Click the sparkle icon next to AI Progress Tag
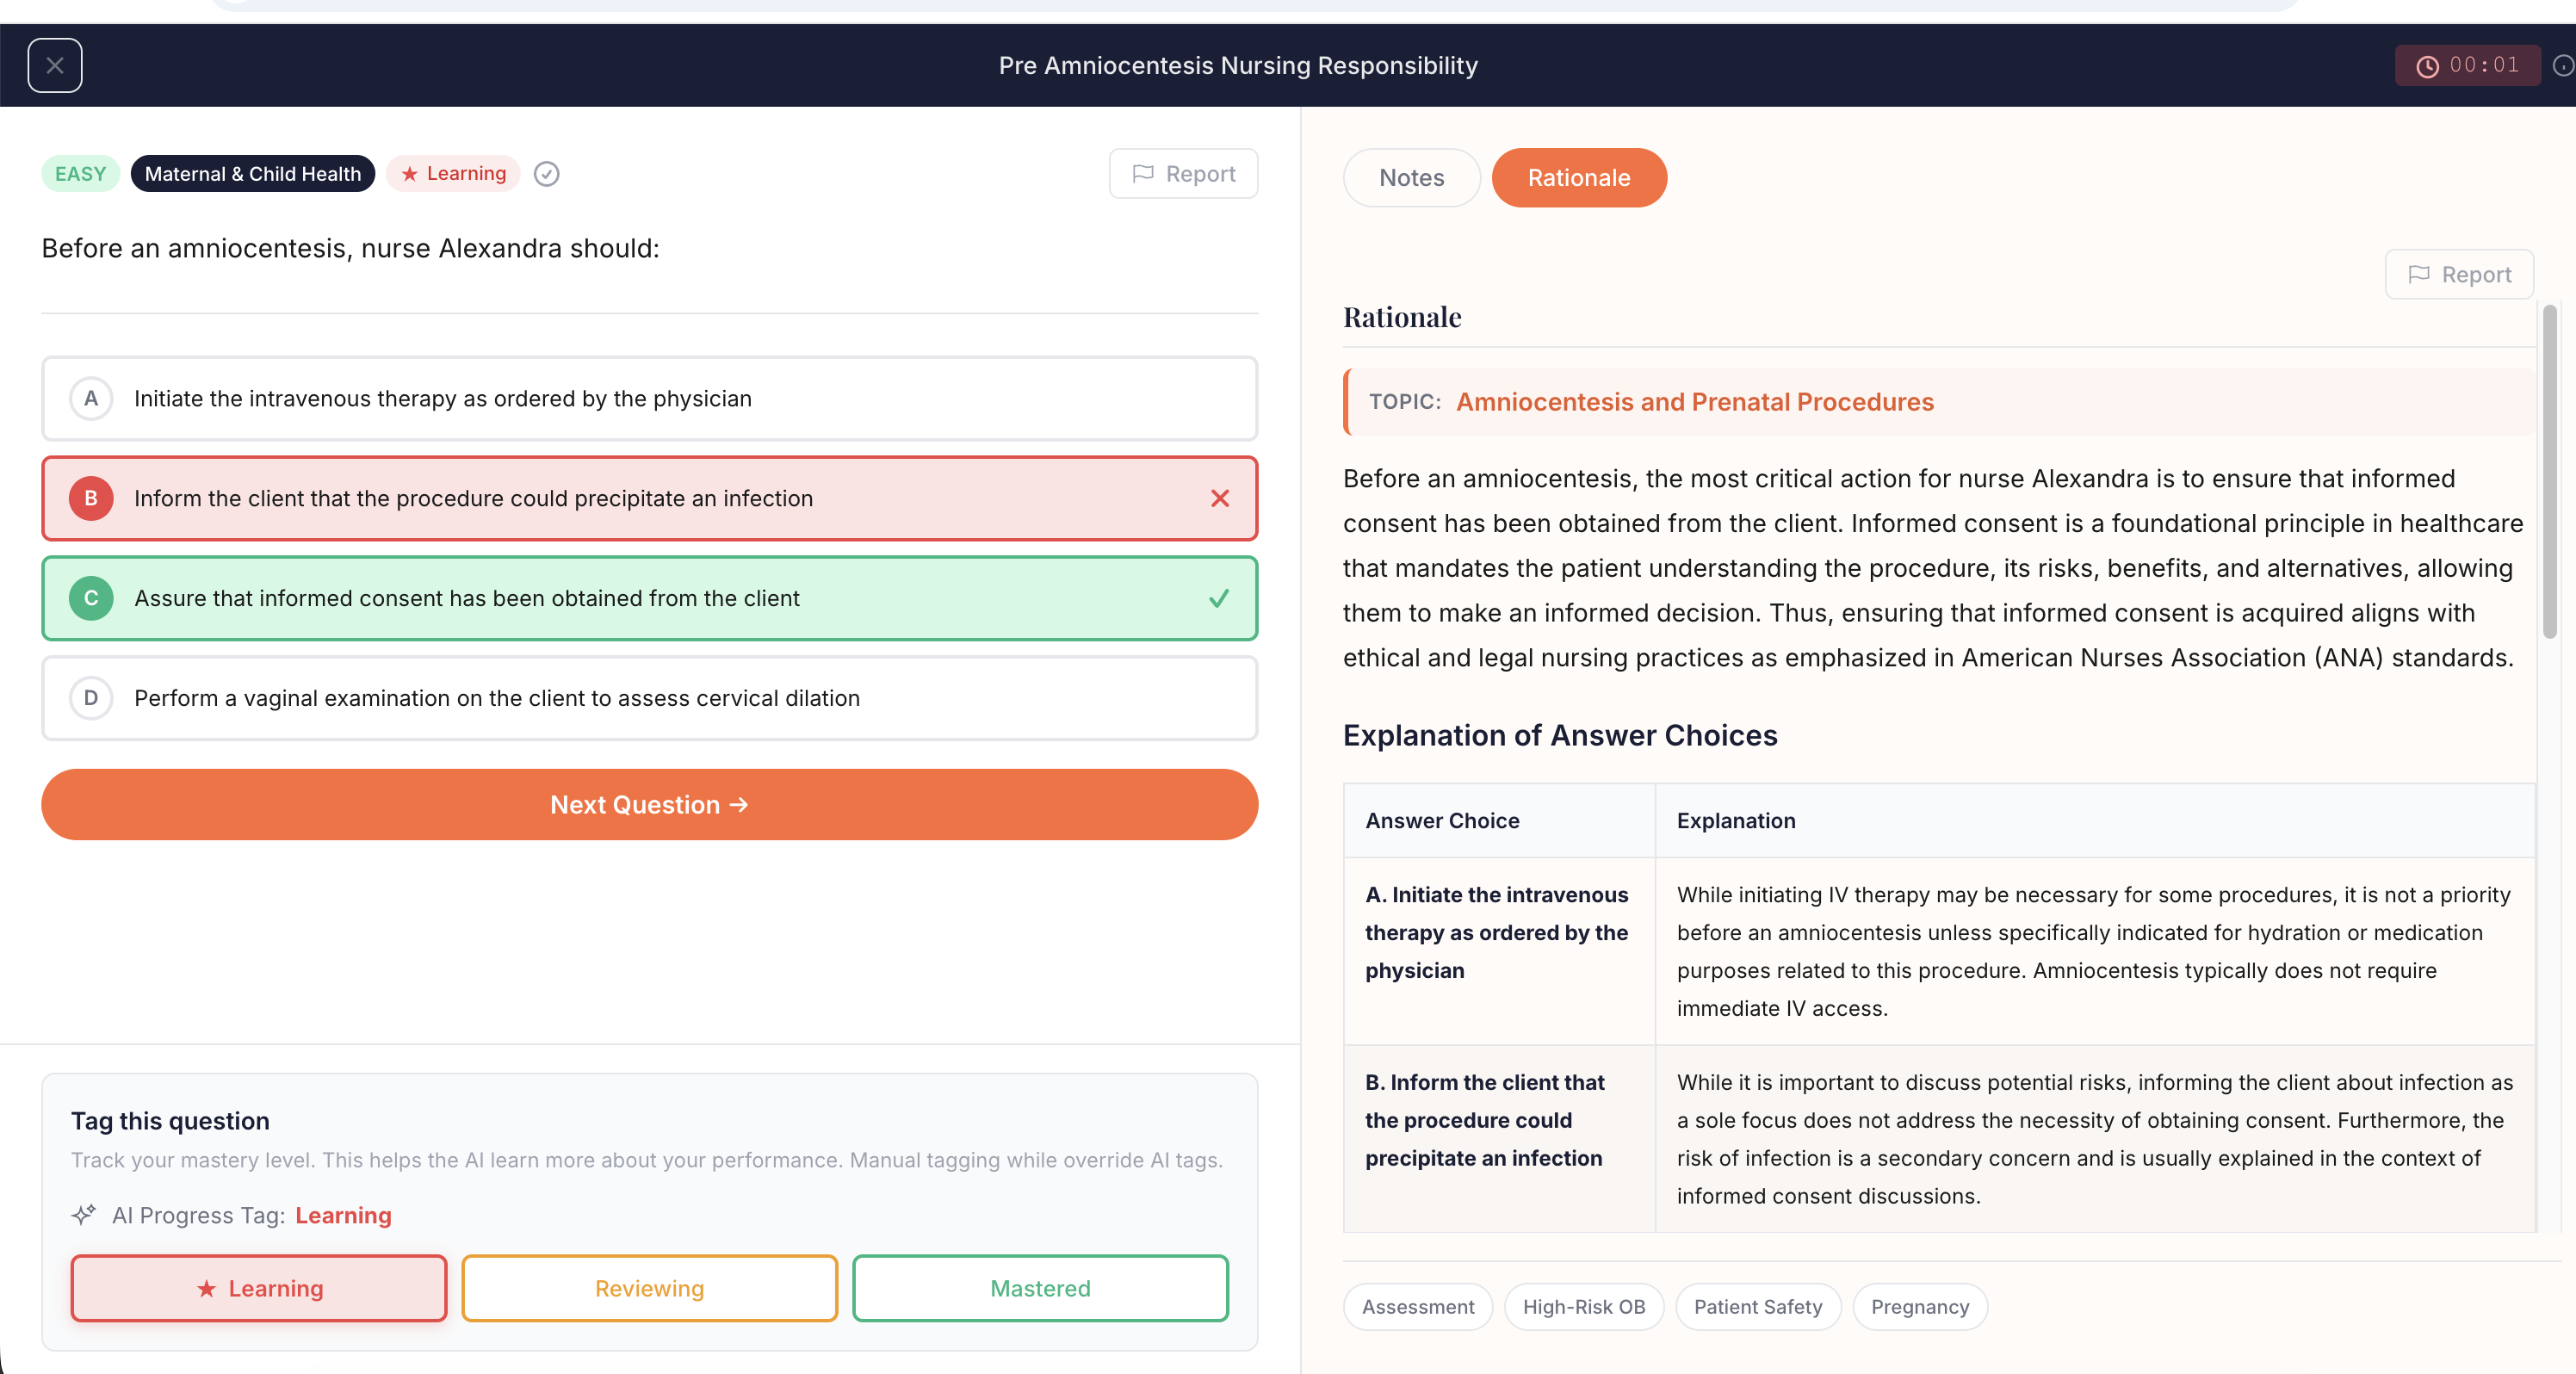This screenshot has height=1374, width=2576. [83, 1215]
